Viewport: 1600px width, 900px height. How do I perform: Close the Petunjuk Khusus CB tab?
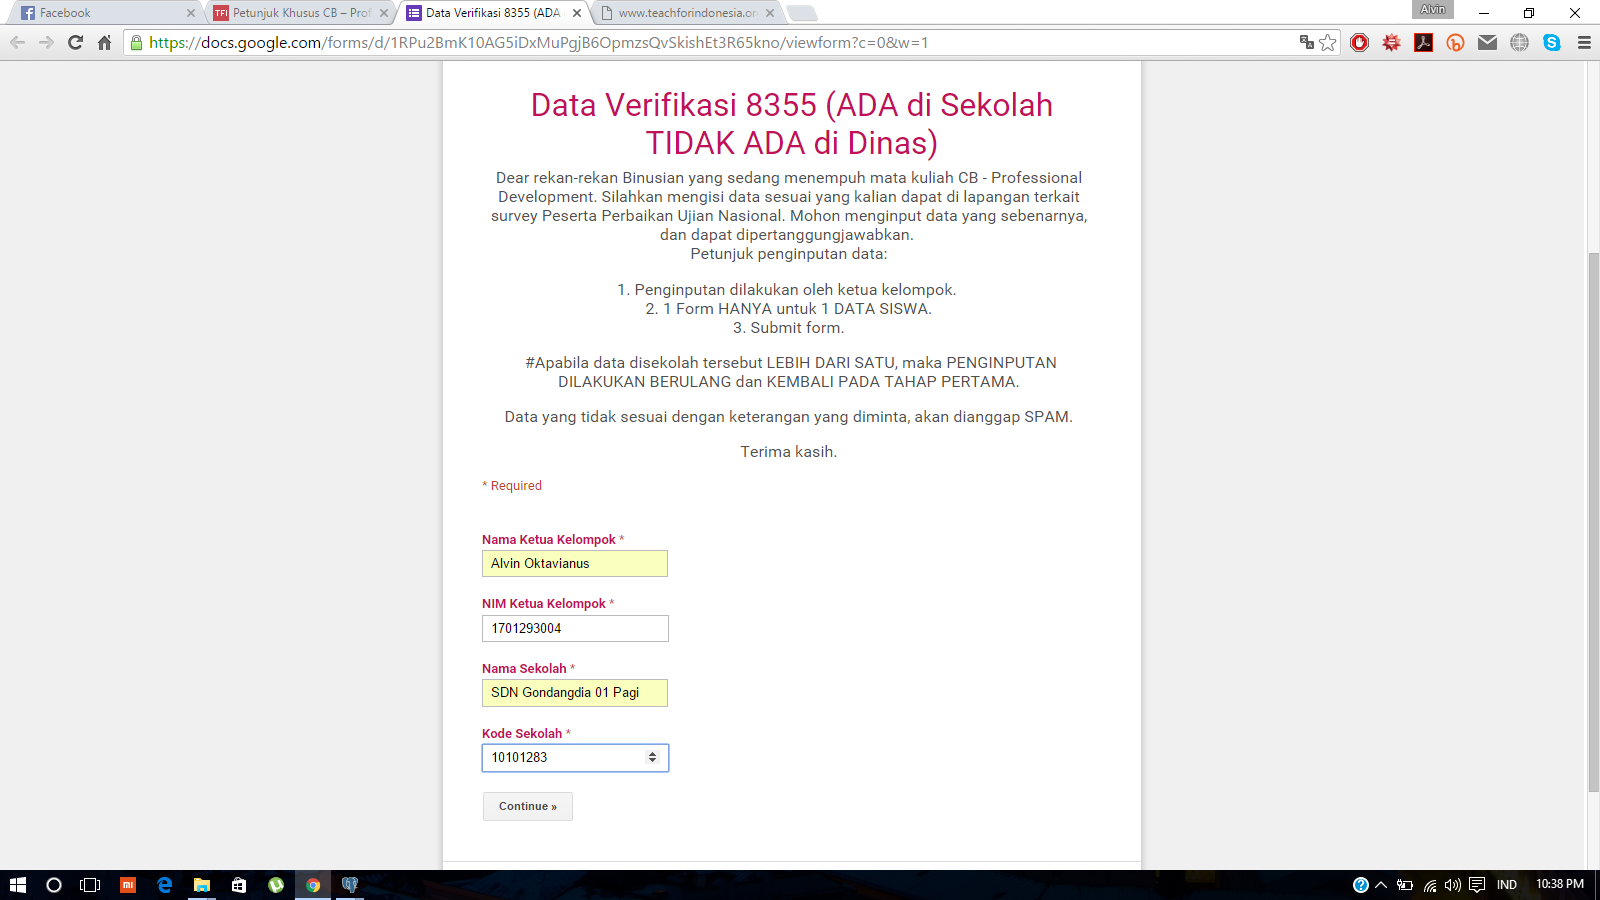point(383,13)
